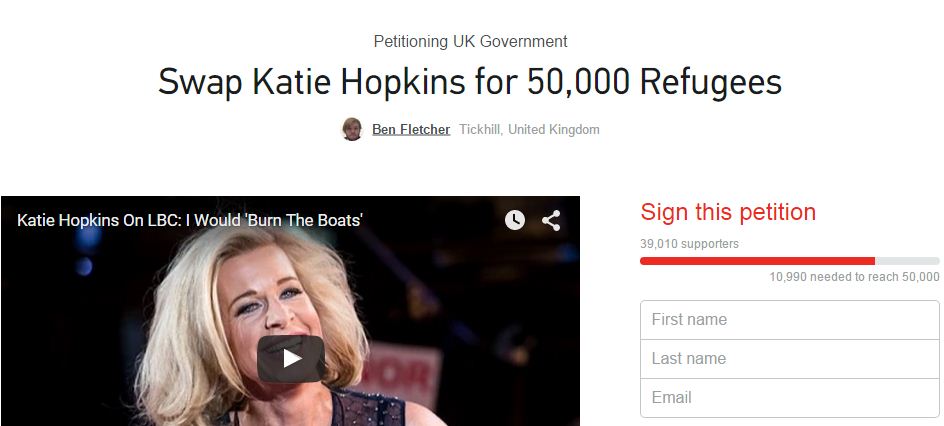Click the Watch Later clock icon on video
The width and height of the screenshot is (944, 426).
tap(514, 220)
